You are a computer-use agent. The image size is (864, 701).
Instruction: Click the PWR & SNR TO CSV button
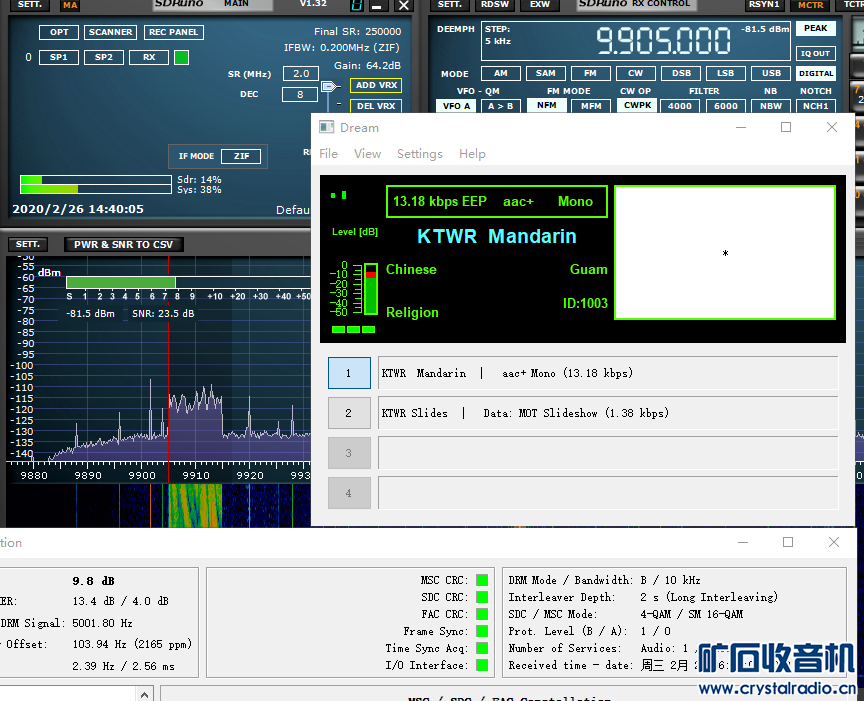pyautogui.click(x=123, y=244)
